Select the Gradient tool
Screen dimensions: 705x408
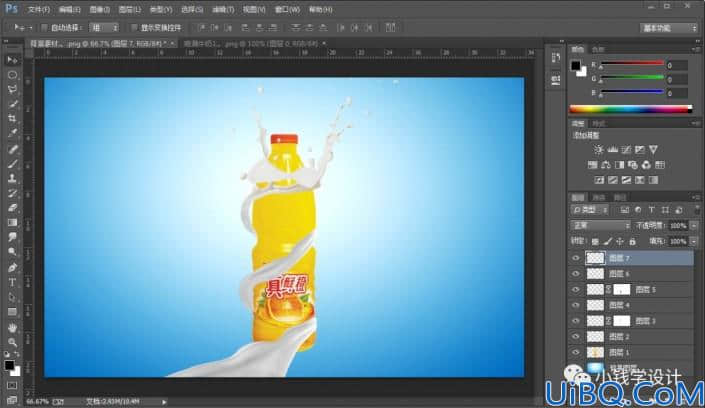(12, 223)
